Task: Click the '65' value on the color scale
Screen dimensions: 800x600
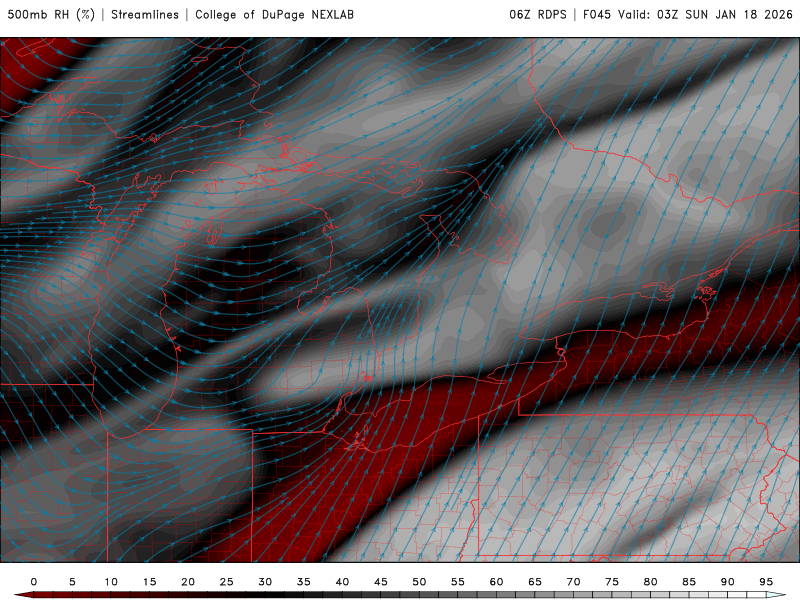Action: (x=535, y=582)
